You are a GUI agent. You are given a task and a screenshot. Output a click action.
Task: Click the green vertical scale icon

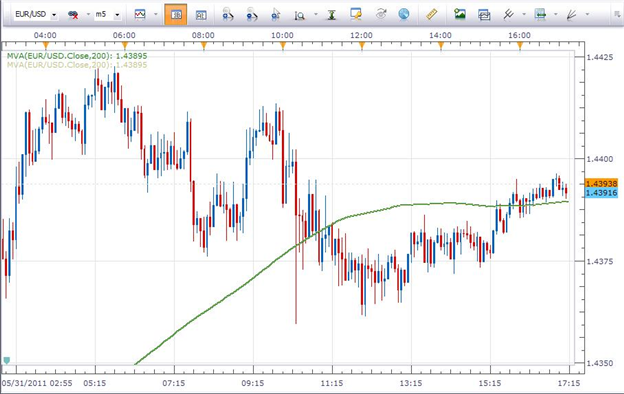pos(332,15)
